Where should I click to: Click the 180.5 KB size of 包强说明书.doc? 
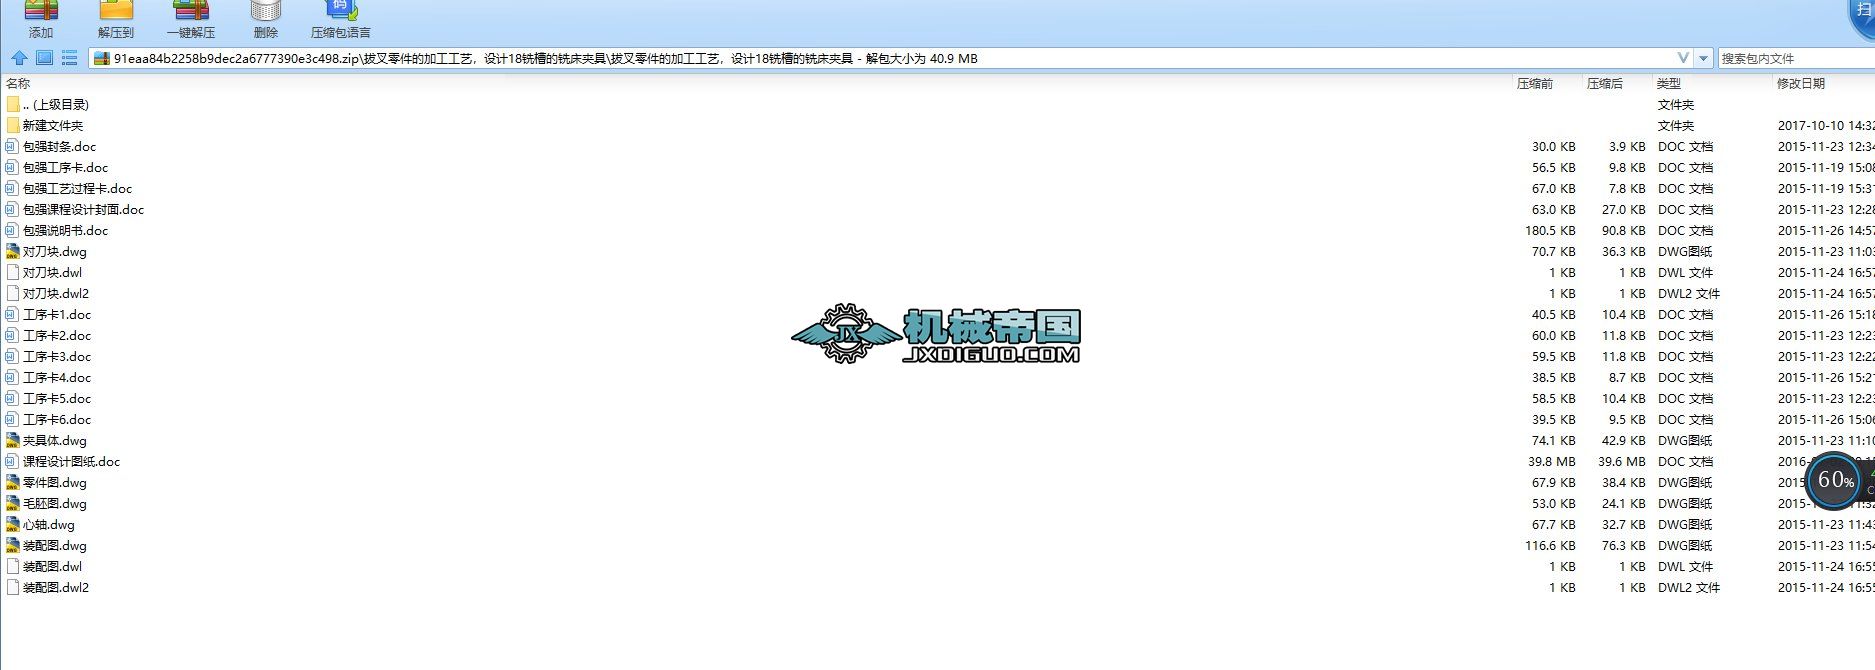click(x=1550, y=230)
